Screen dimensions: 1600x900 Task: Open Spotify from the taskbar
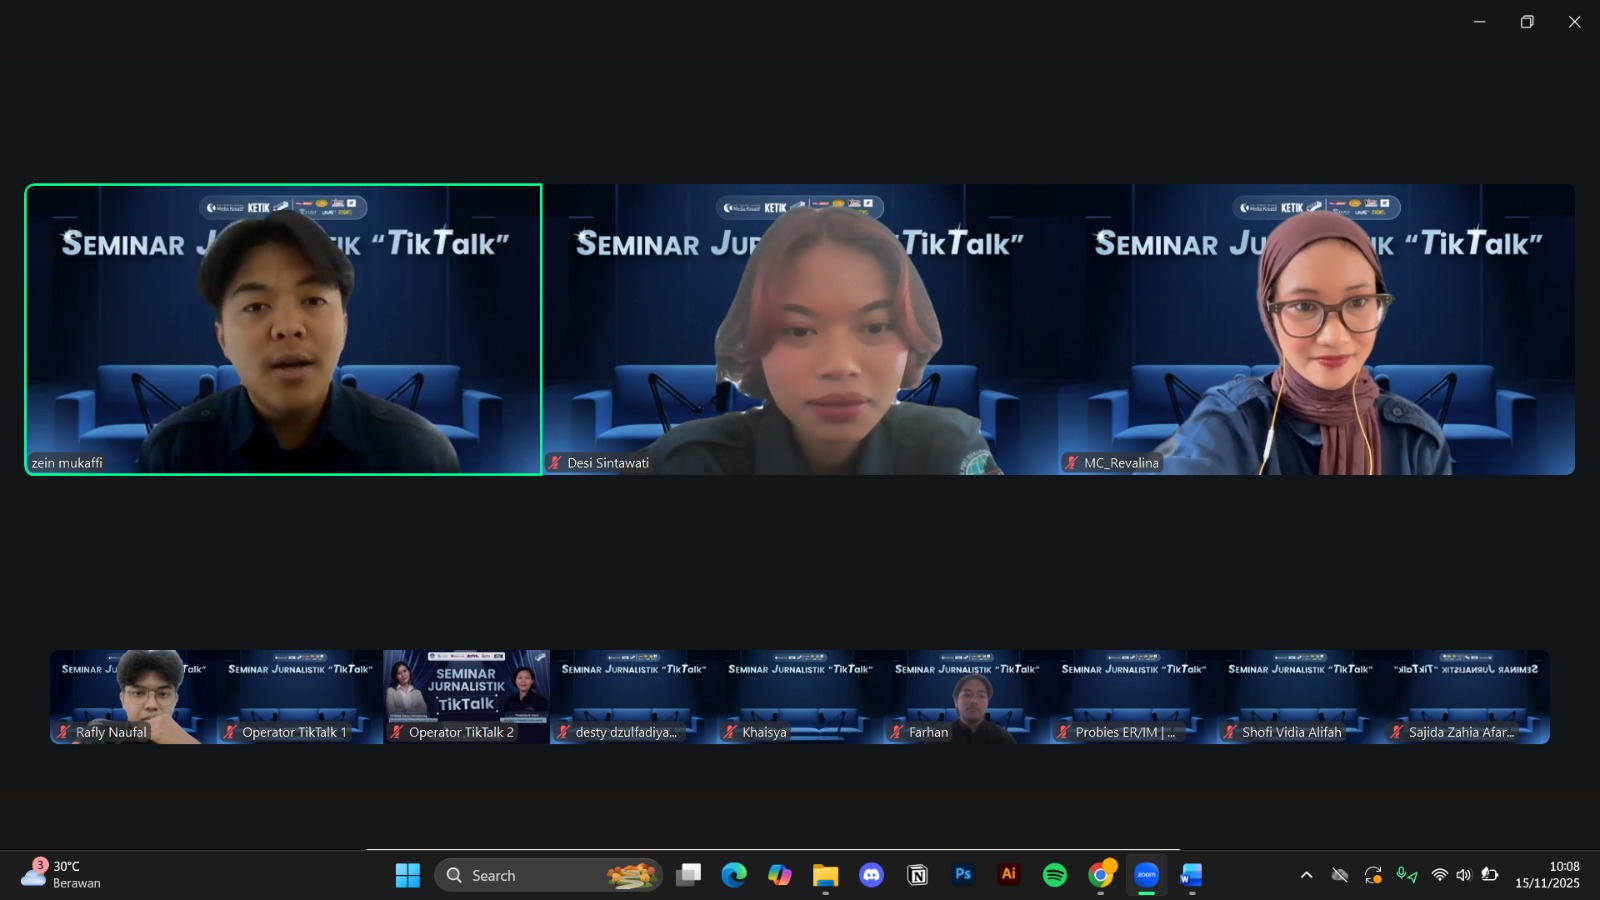point(1054,875)
